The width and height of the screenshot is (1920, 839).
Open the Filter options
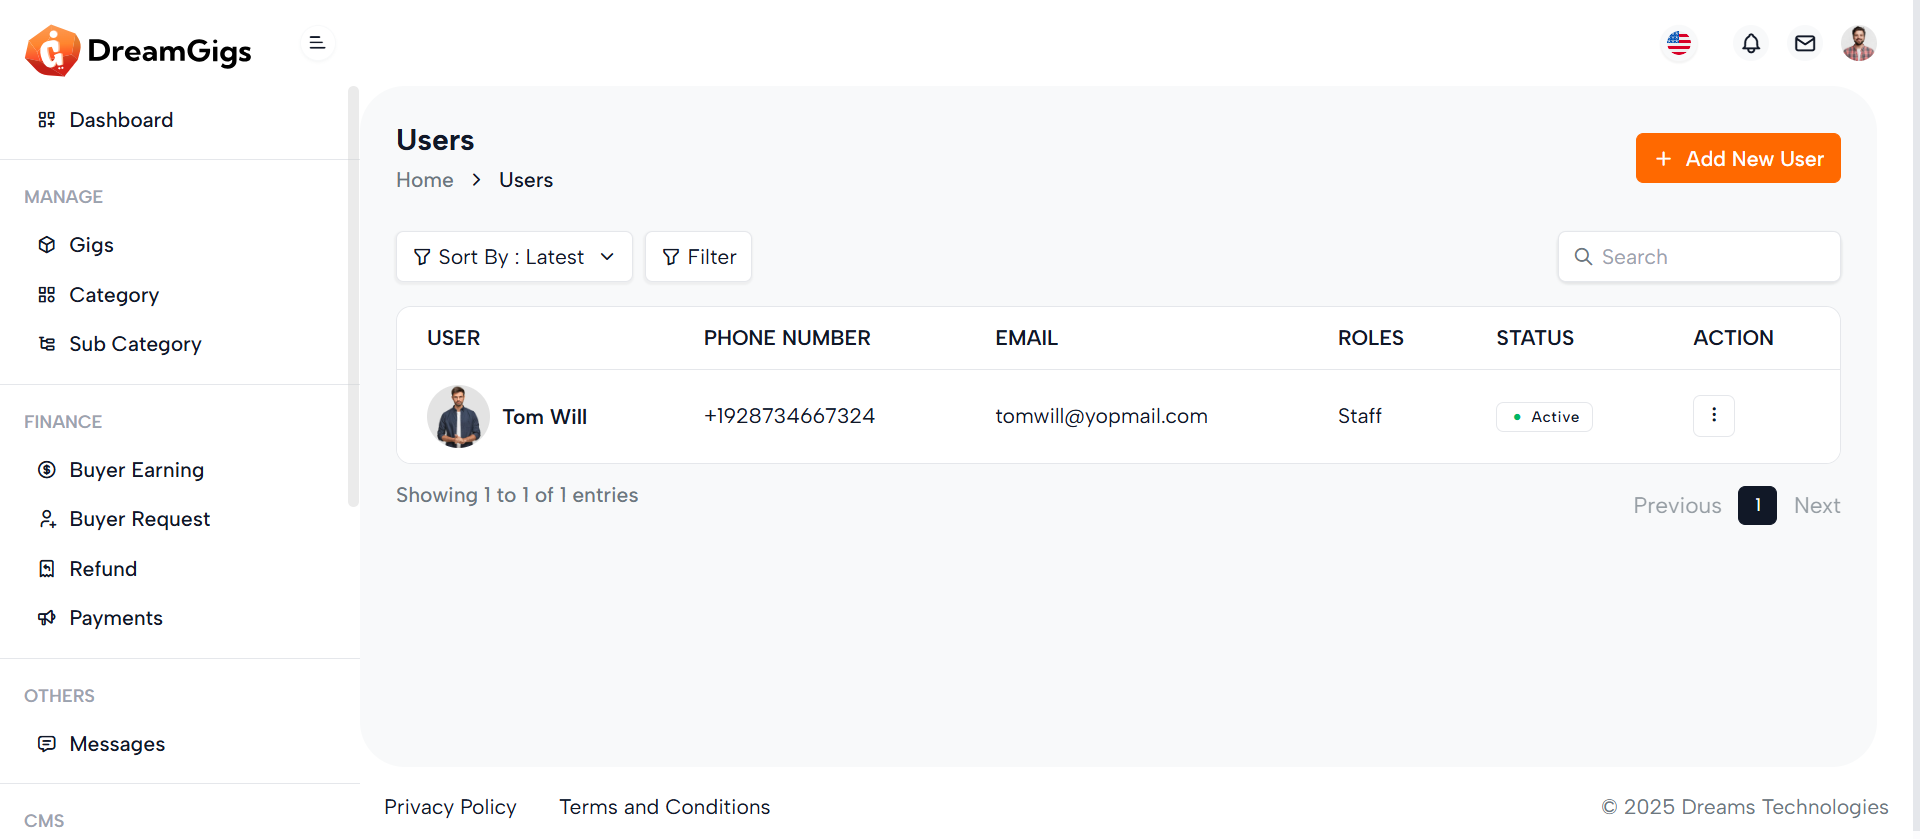[698, 257]
